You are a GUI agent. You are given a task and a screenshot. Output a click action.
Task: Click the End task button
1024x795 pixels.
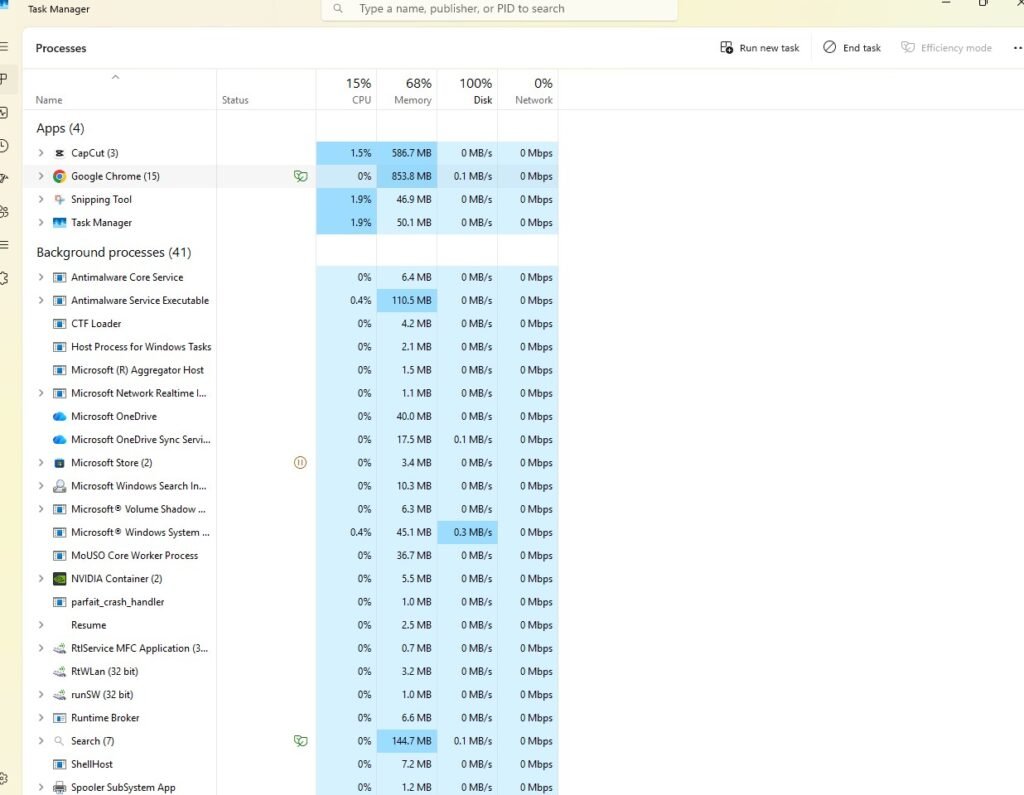tap(851, 47)
